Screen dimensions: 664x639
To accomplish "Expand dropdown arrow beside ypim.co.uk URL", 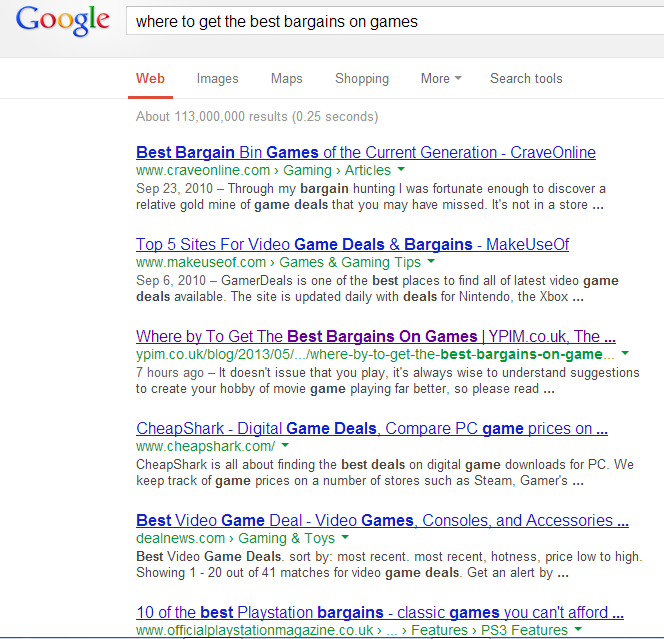I will pyautogui.click(x=625, y=353).
